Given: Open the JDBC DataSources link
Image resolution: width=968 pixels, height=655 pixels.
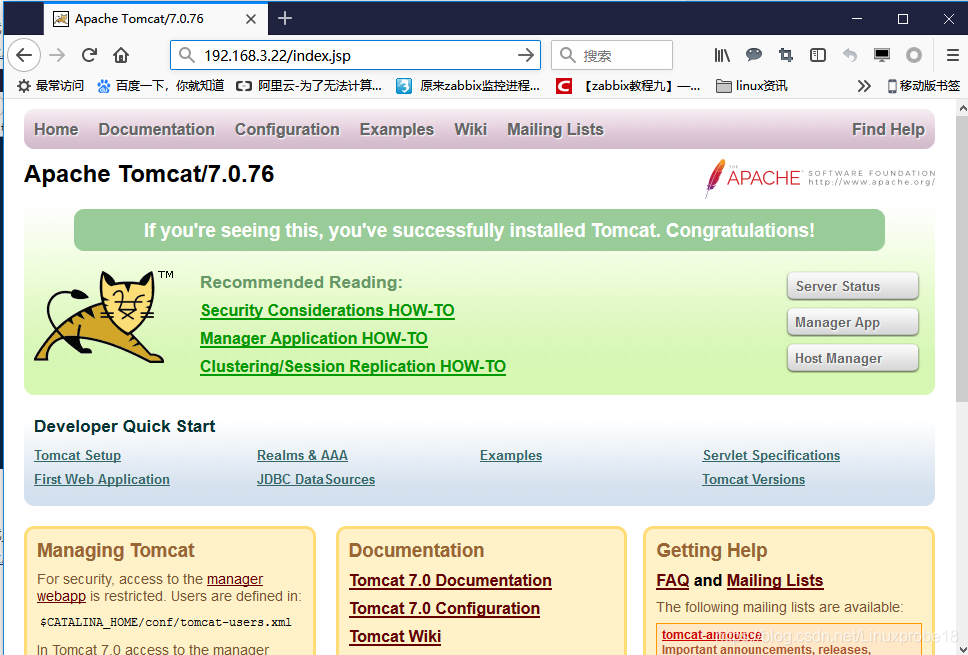Looking at the screenshot, I should tap(316, 480).
